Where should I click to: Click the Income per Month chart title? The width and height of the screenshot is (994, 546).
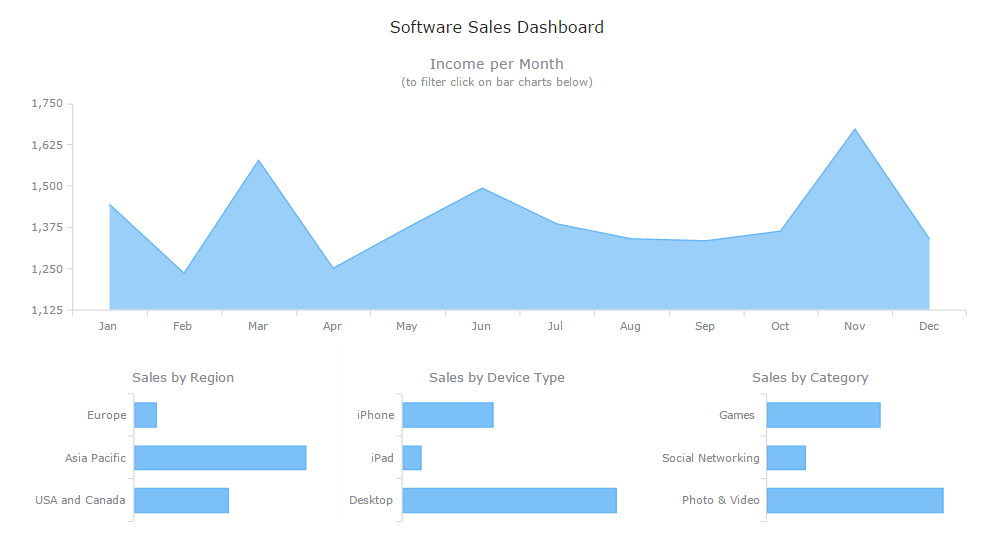(497, 64)
